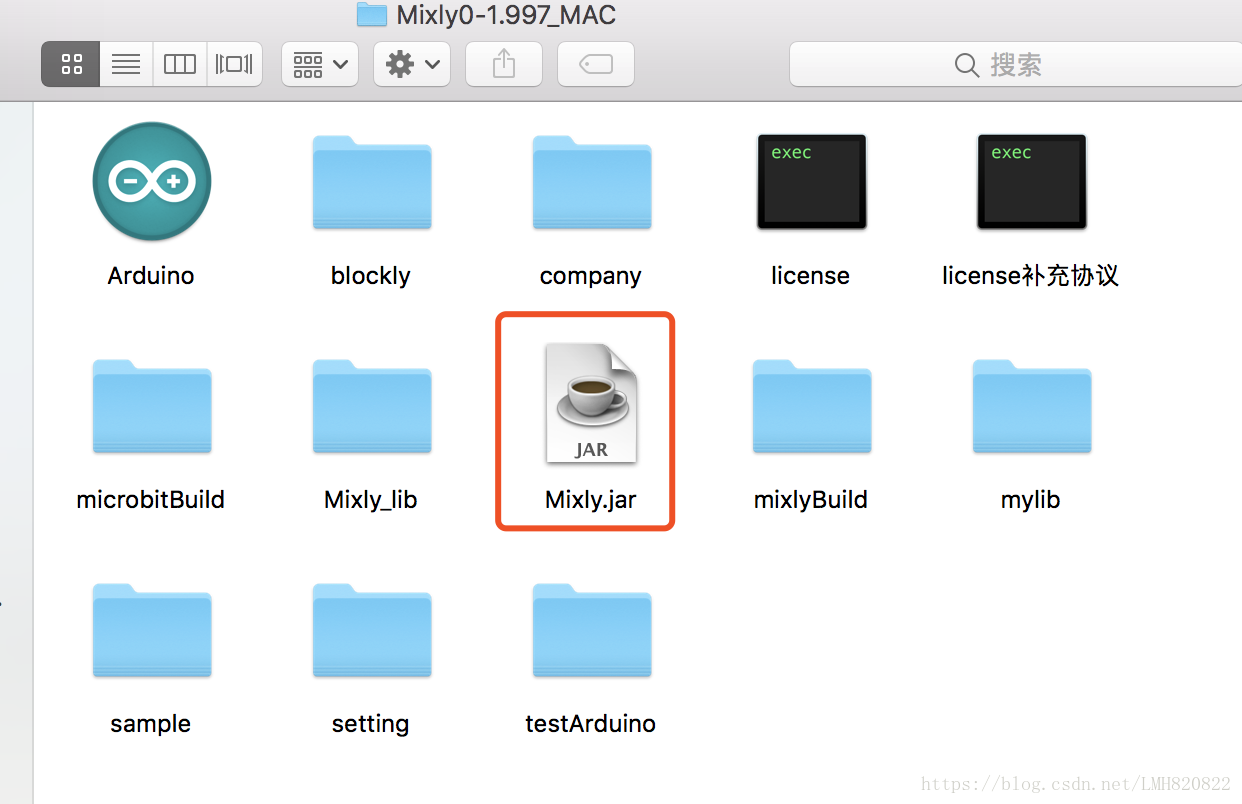Click the "Arduino" file name label
1242x804 pixels.
click(151, 276)
